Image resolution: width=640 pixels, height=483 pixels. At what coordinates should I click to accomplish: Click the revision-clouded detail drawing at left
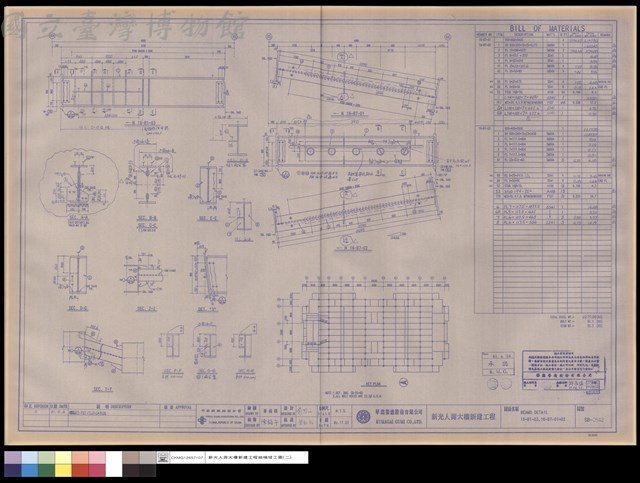tap(80, 182)
